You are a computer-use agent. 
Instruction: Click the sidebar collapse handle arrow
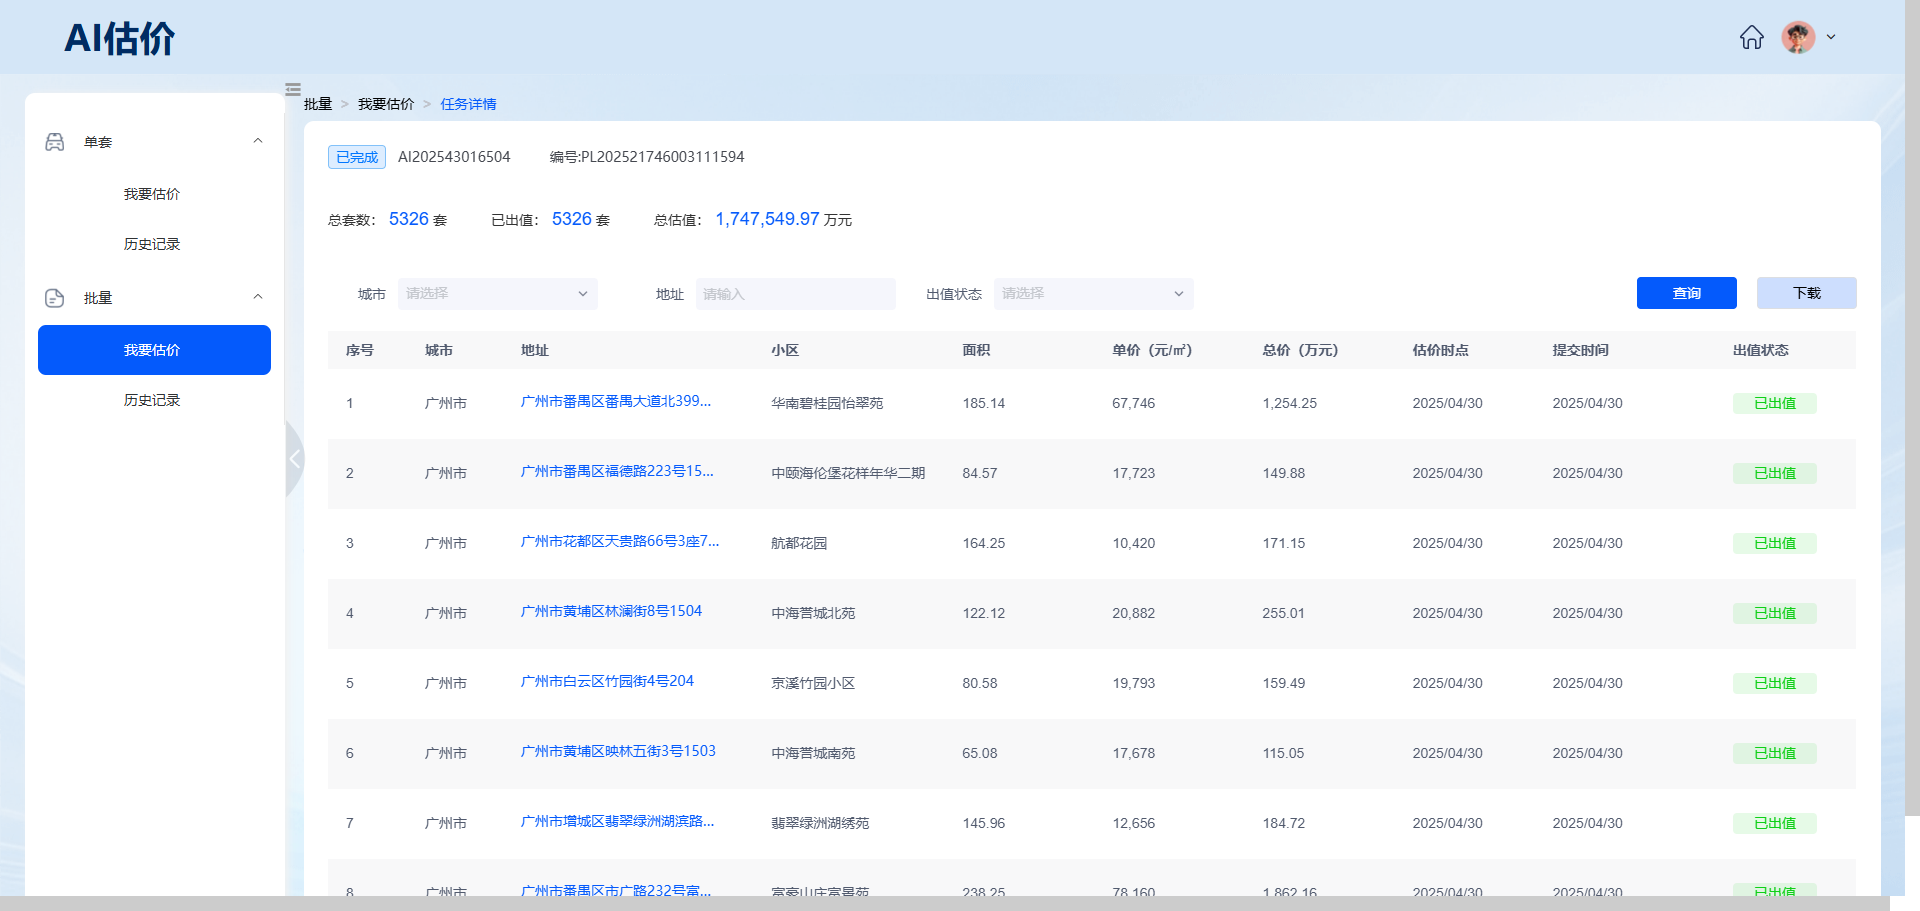click(294, 458)
